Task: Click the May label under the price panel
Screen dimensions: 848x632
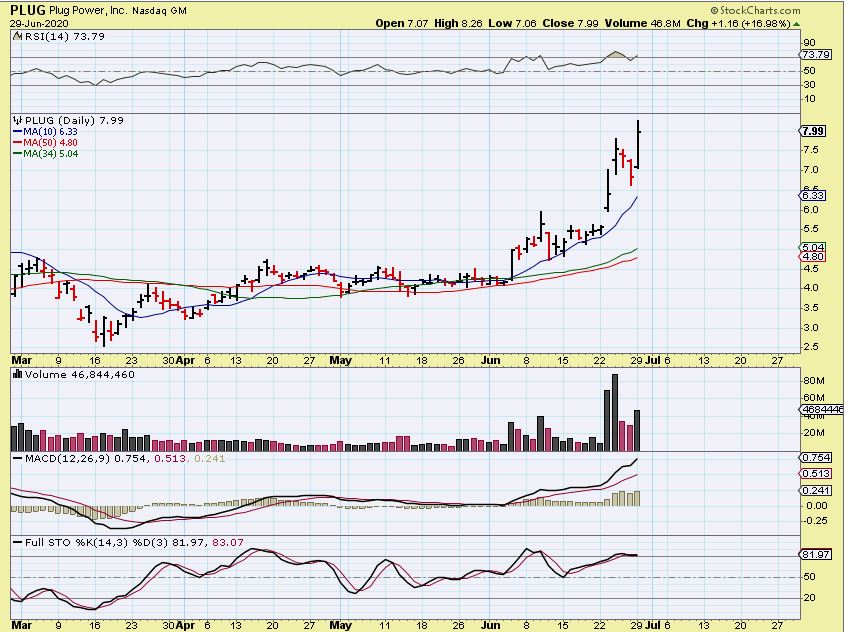Action: 340,360
